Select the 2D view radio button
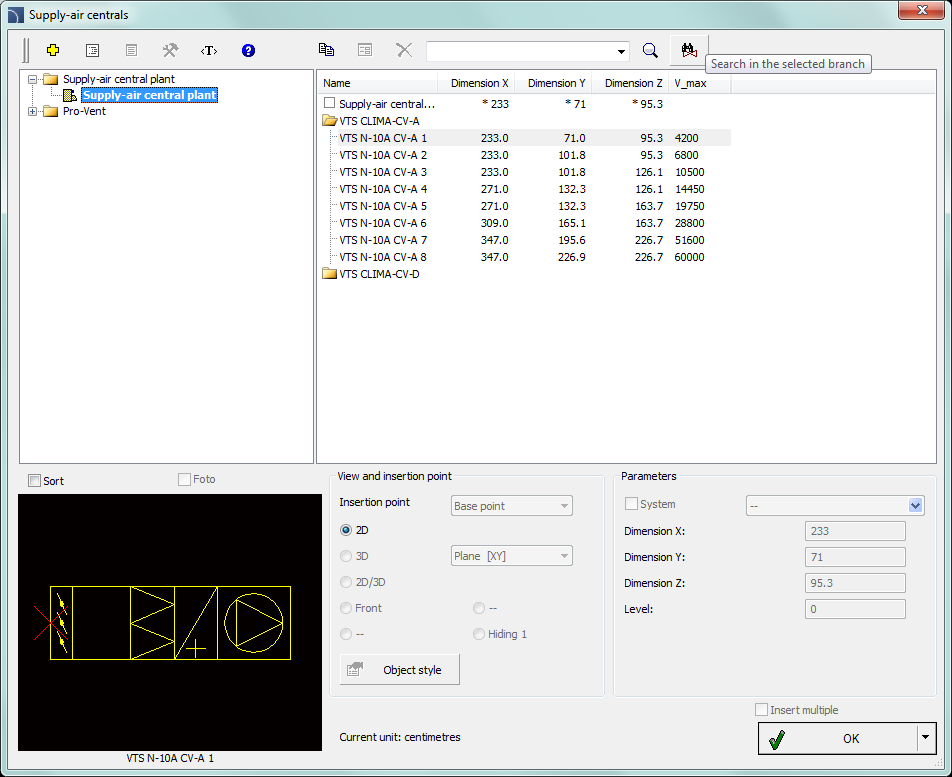This screenshot has height=777, width=952. pyautogui.click(x=346, y=530)
